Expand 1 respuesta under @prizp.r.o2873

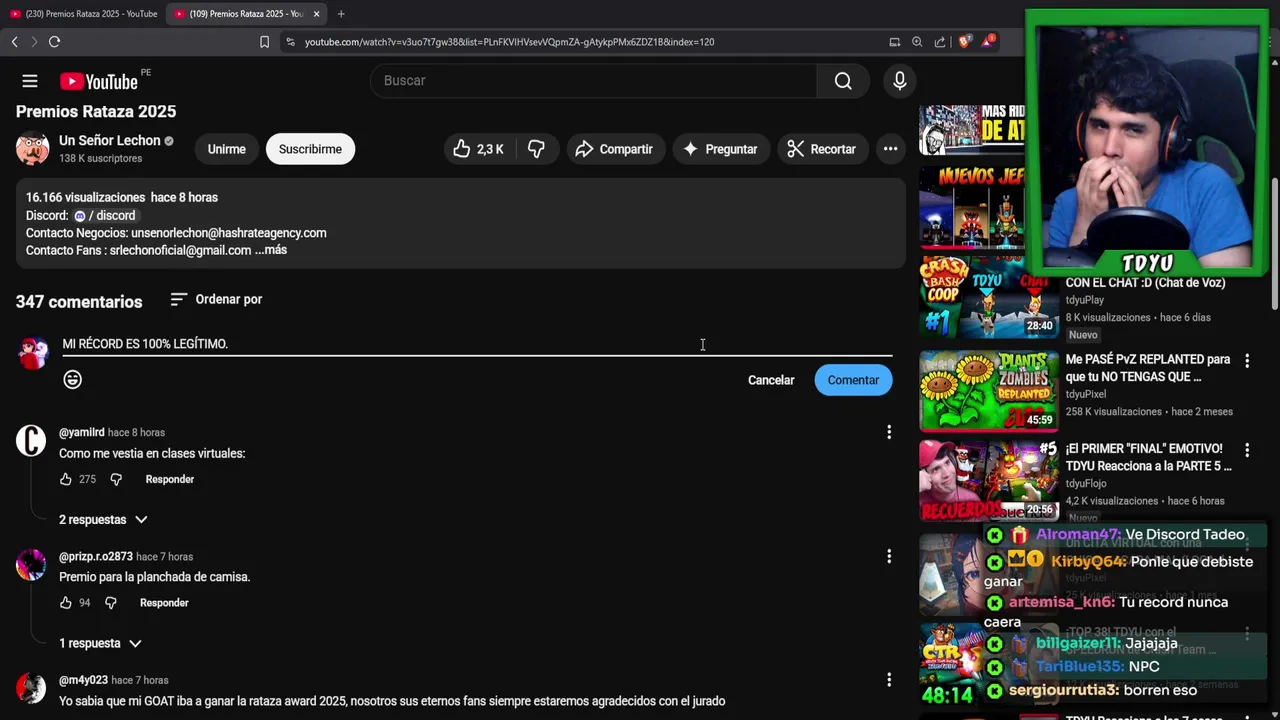click(x=100, y=643)
